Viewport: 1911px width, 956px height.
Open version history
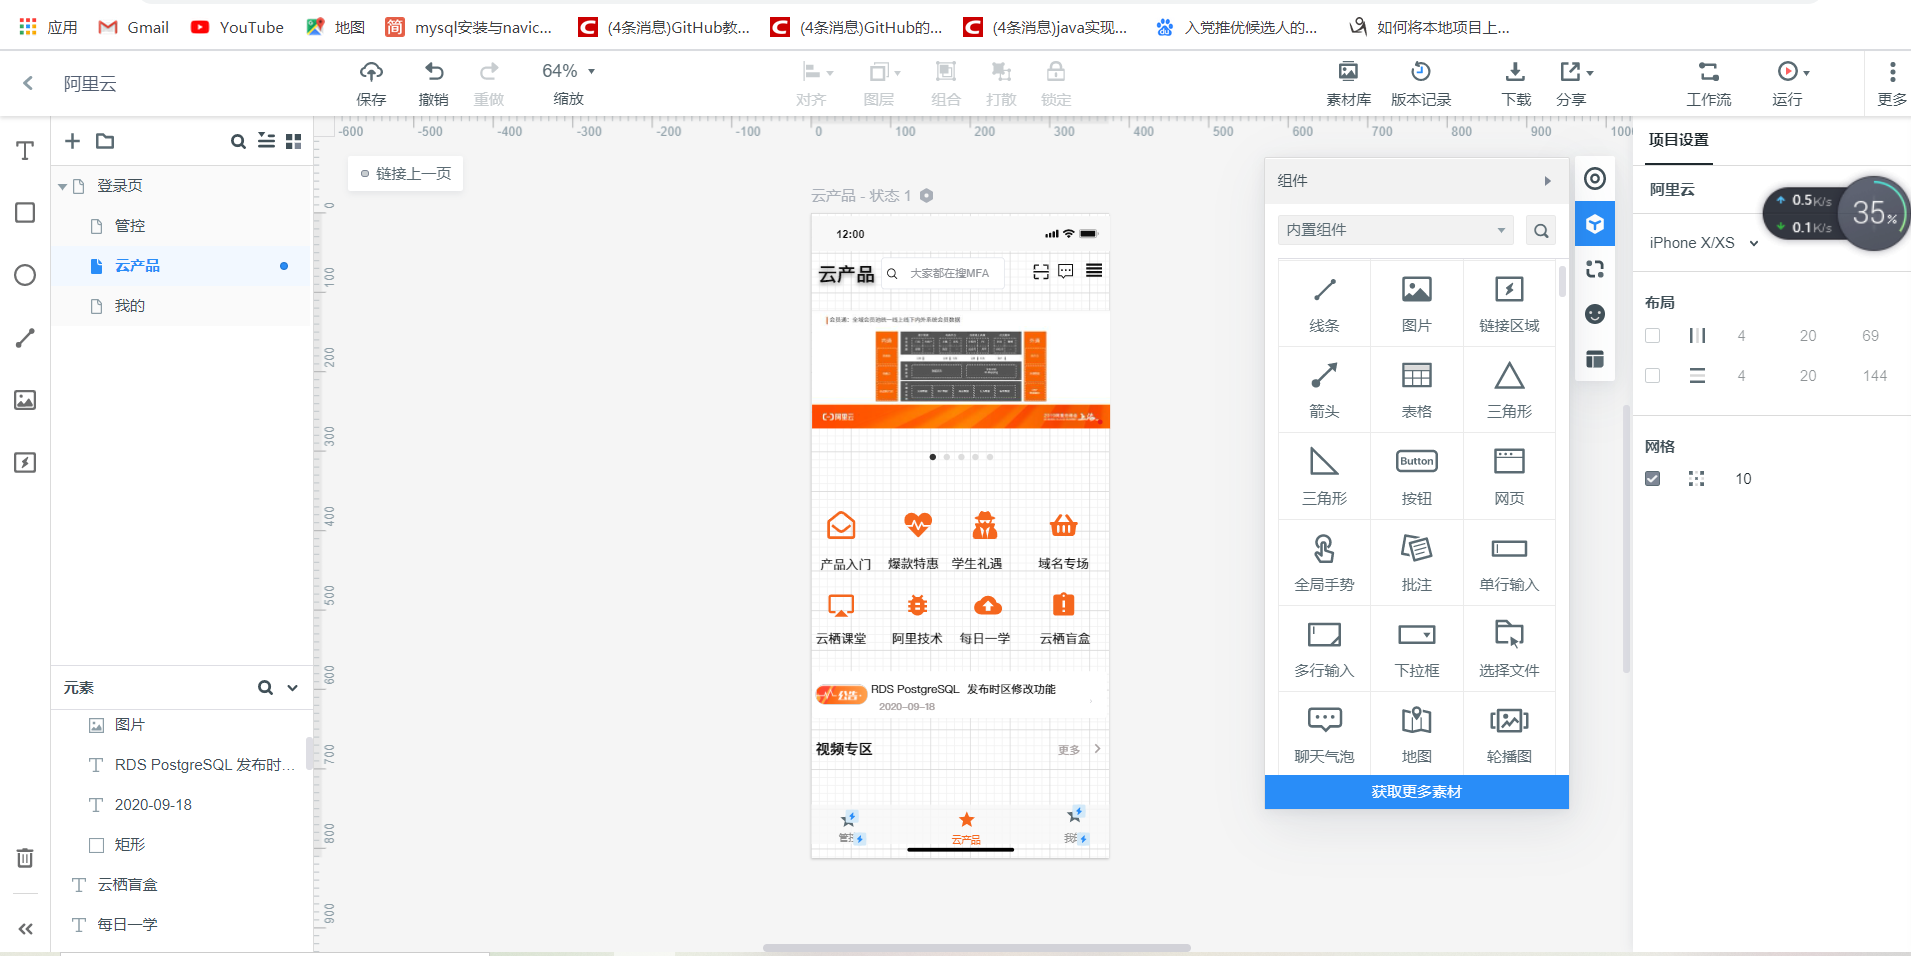1421,83
